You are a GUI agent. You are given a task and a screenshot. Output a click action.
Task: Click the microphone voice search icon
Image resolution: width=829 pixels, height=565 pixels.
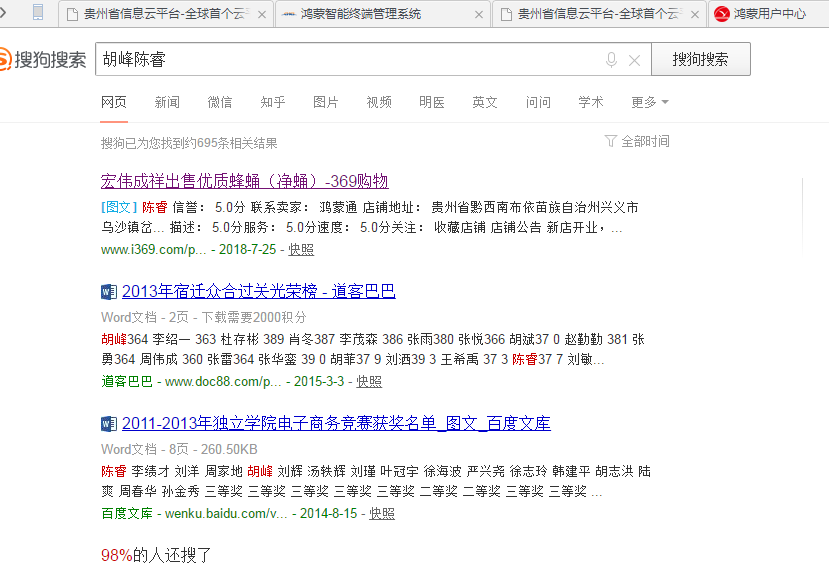[611, 60]
